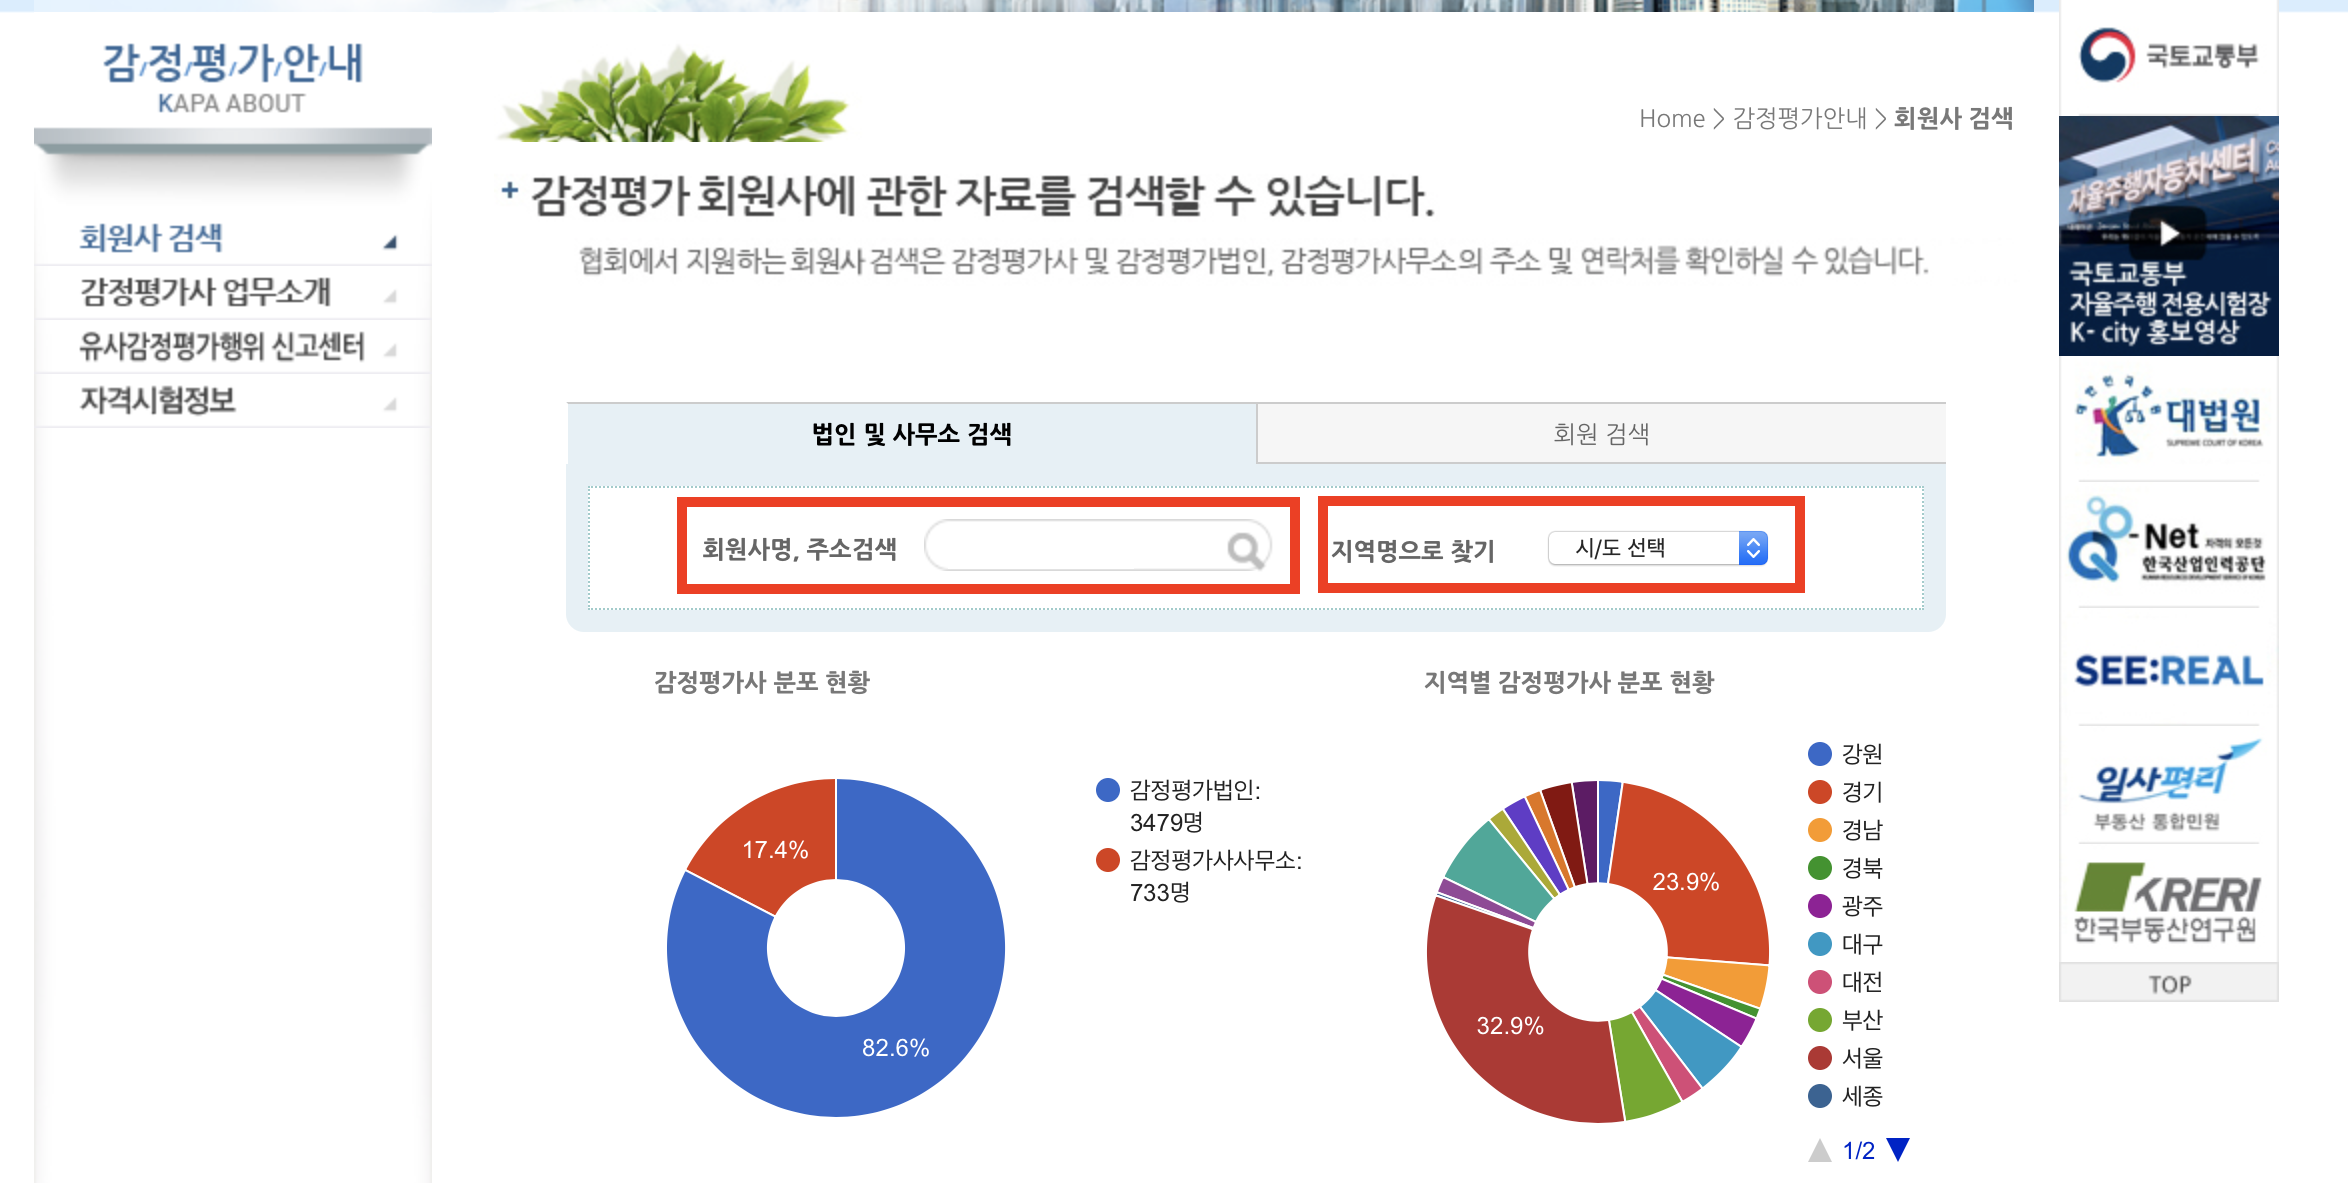The height and width of the screenshot is (1183, 2348).
Task: Play the K-city 홍보영상 video
Action: [2168, 234]
